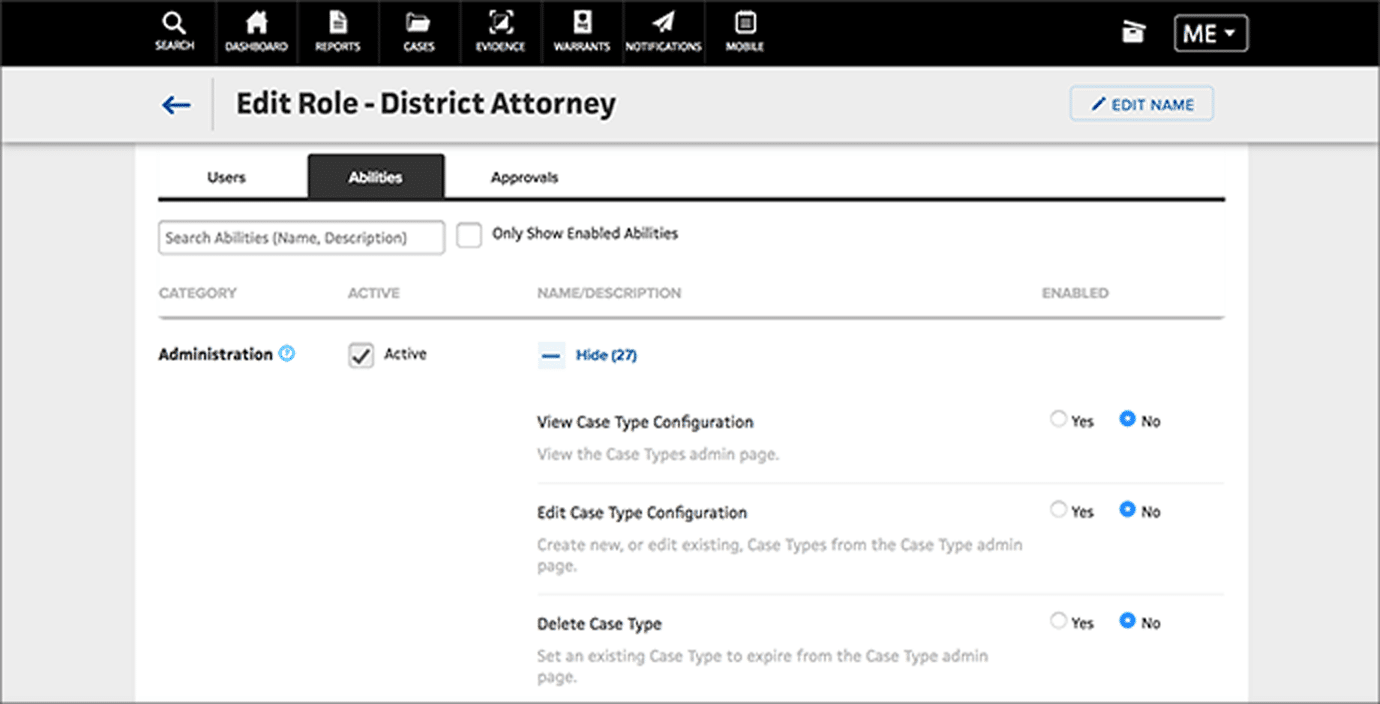Open the Warrants icon
The height and width of the screenshot is (704, 1380).
coord(581,32)
